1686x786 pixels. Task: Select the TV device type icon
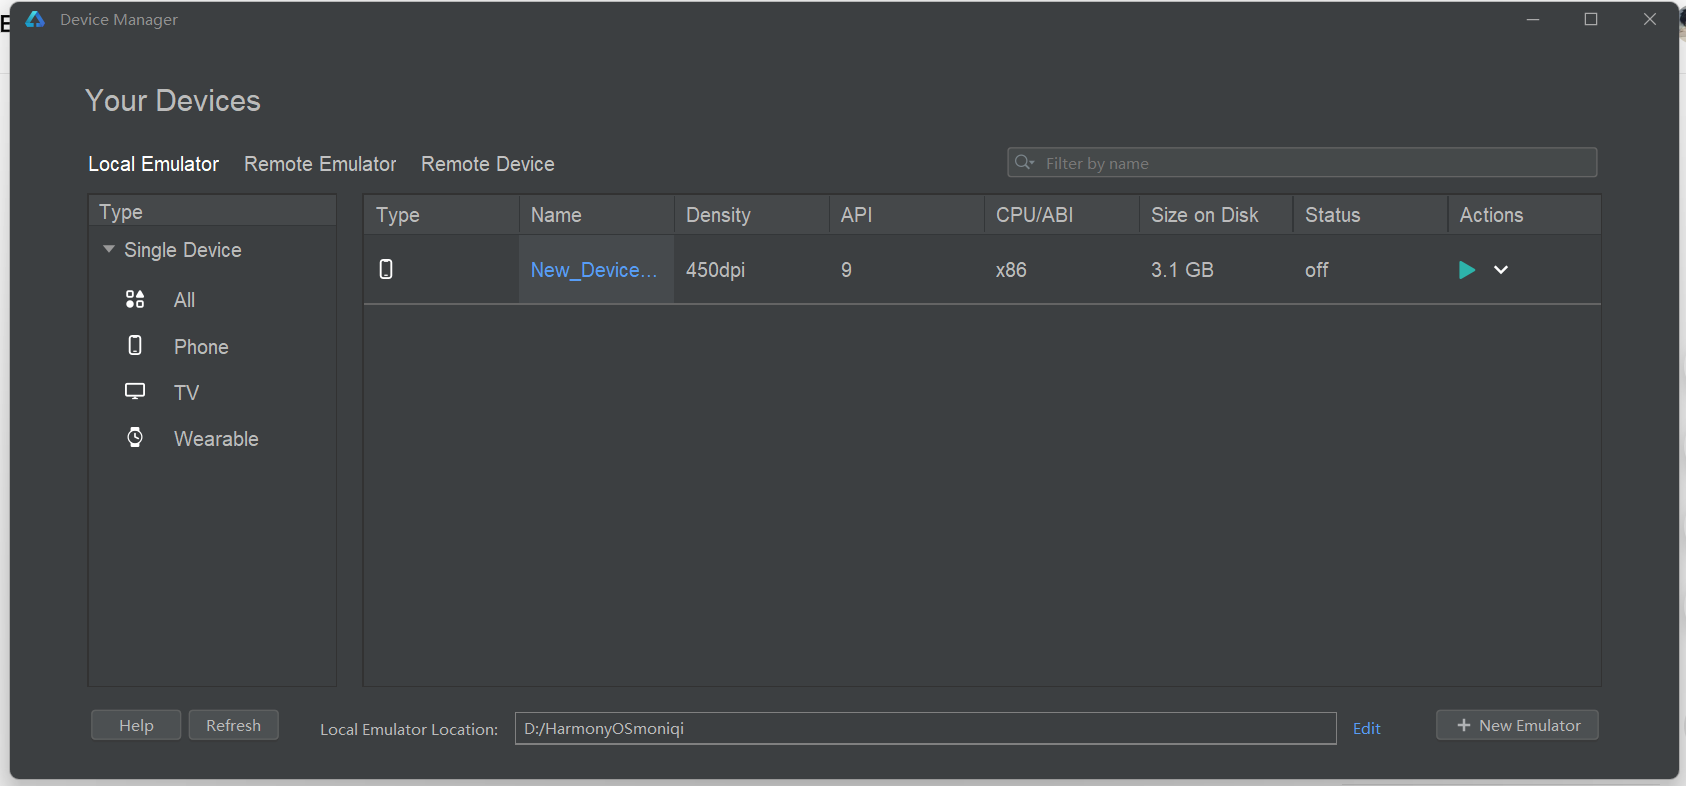(135, 391)
